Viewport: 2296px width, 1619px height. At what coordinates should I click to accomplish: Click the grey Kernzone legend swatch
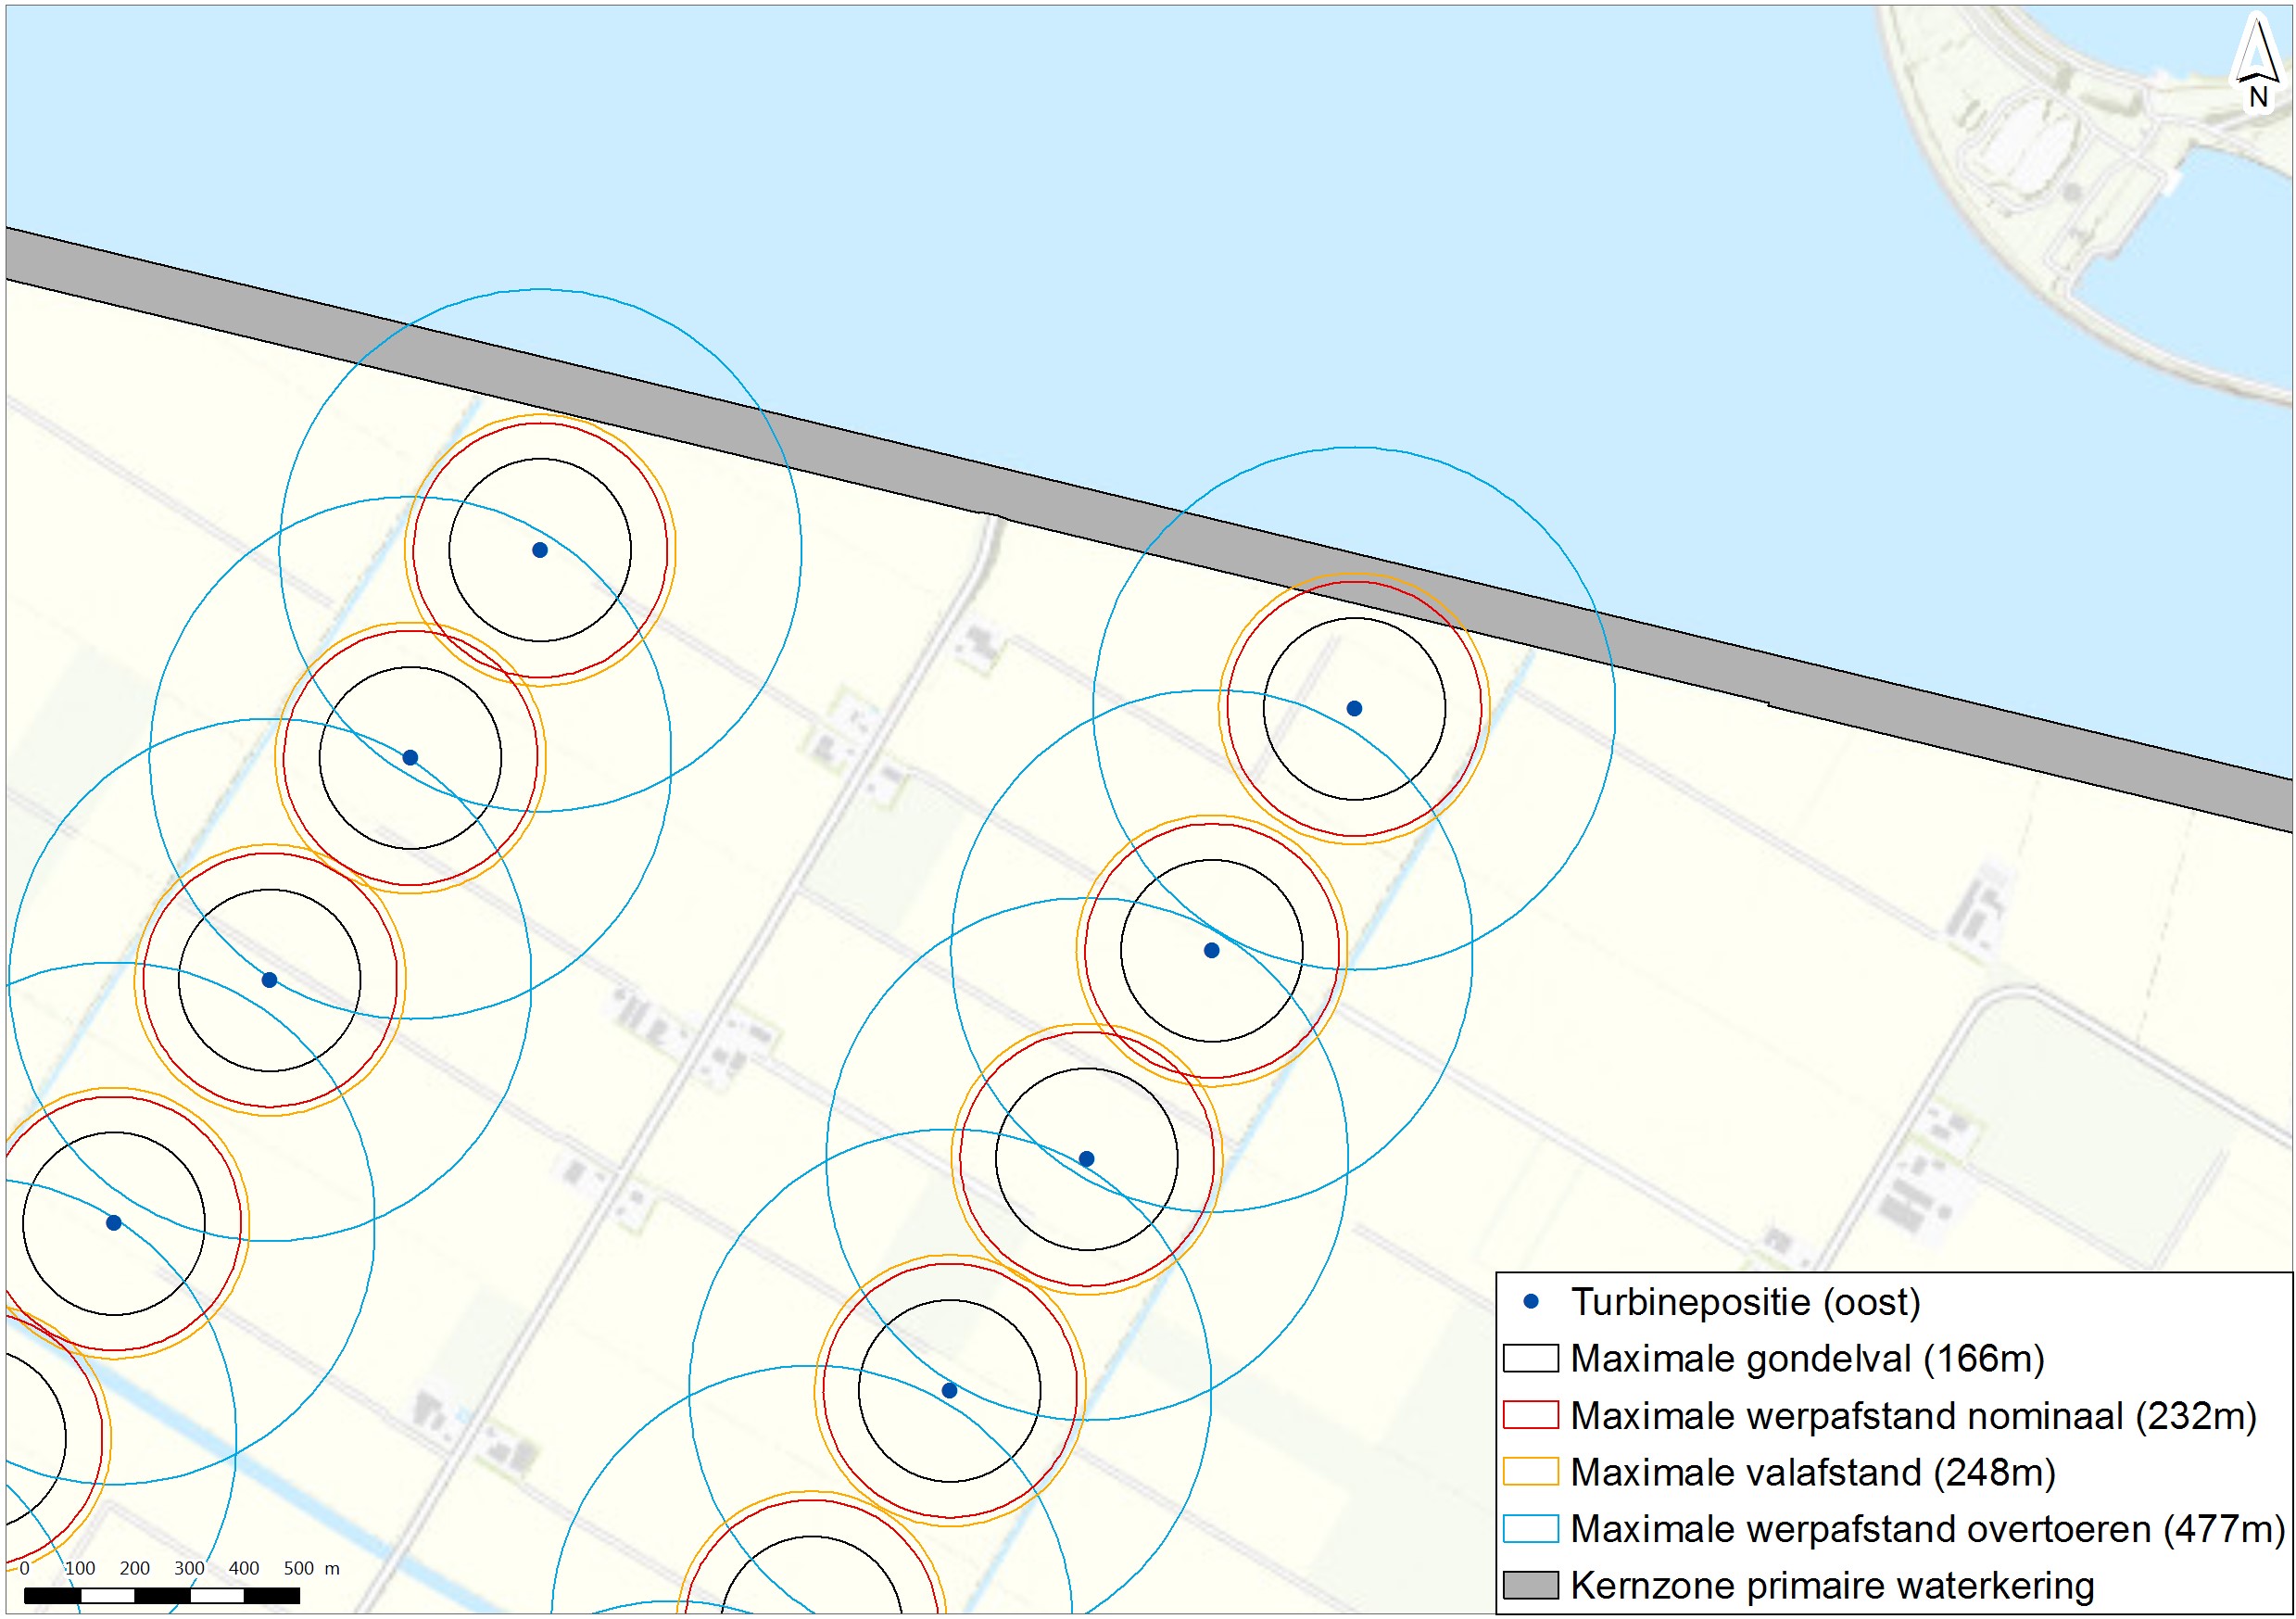[1530, 1586]
